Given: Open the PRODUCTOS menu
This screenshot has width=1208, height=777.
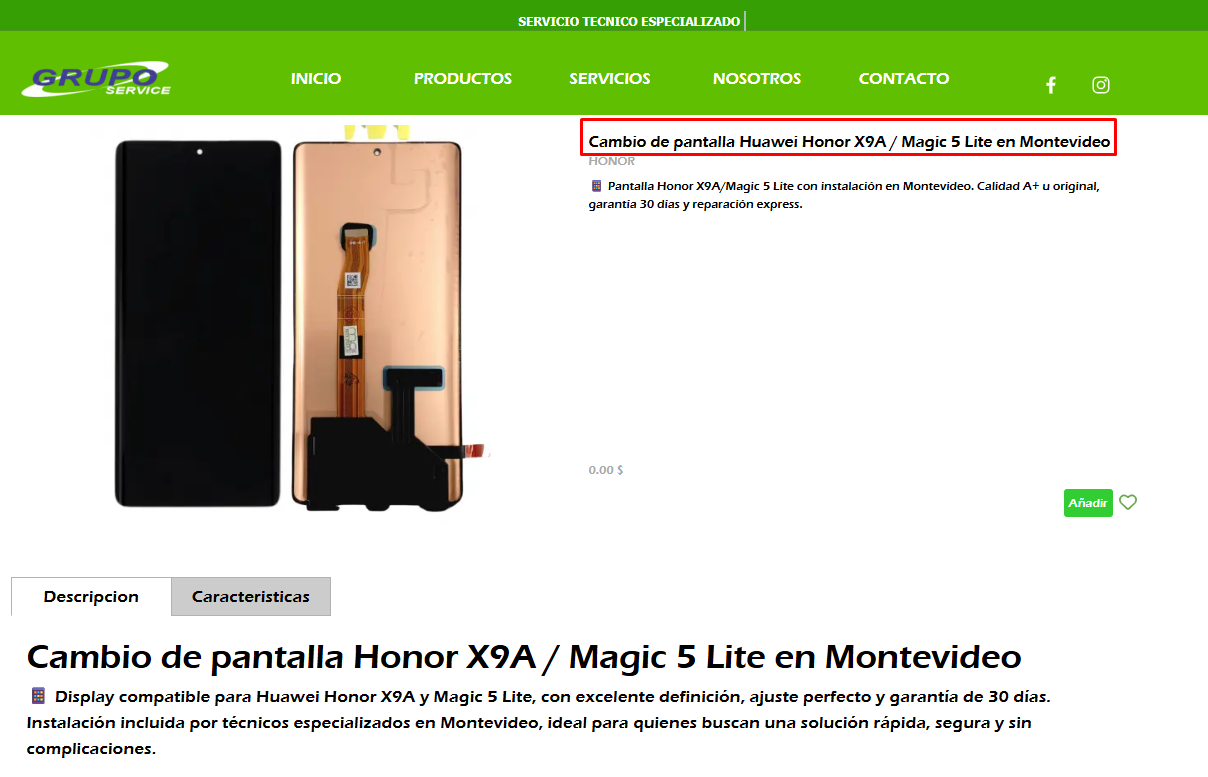Looking at the screenshot, I should [463, 79].
